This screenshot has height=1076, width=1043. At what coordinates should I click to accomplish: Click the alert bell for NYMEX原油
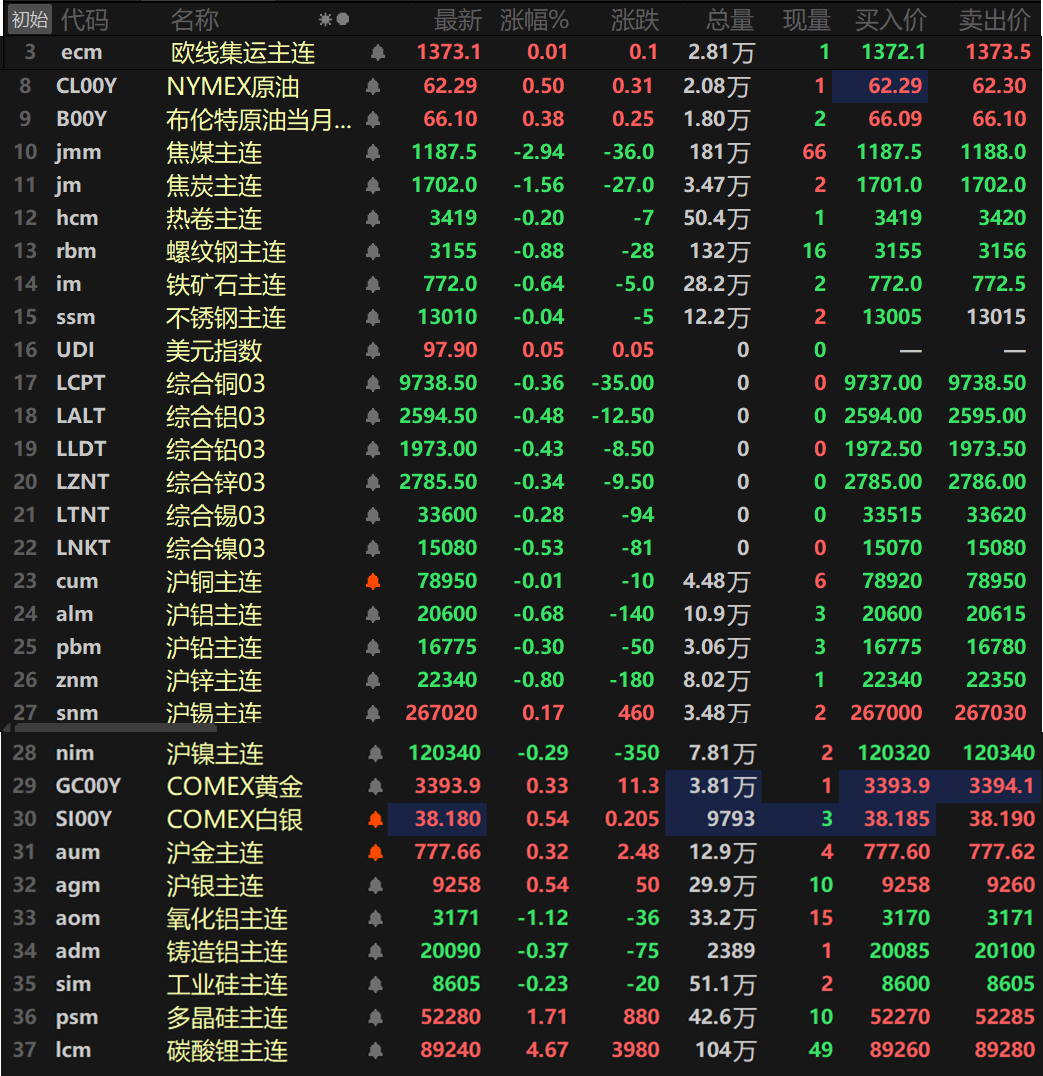373,87
